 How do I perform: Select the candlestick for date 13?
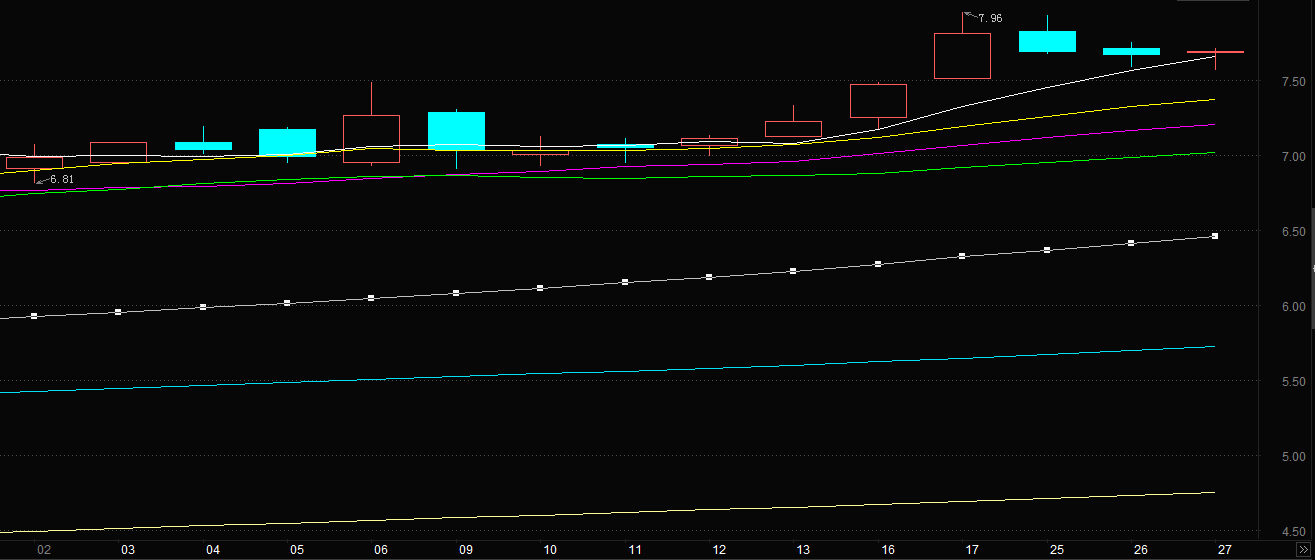click(793, 128)
